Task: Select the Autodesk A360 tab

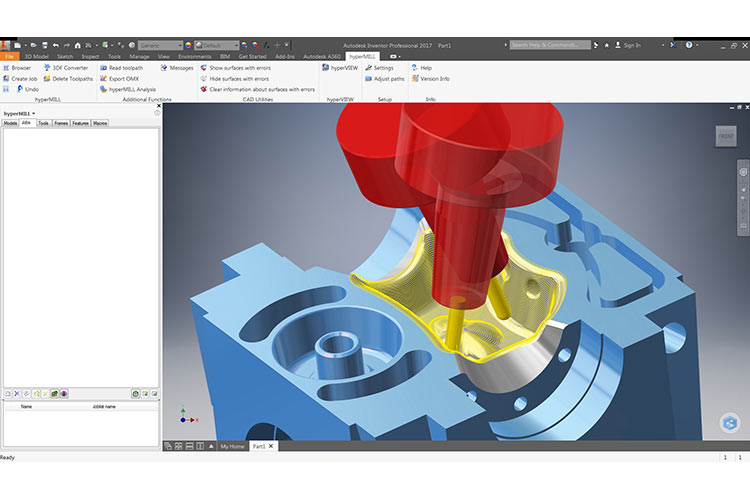Action: [322, 56]
